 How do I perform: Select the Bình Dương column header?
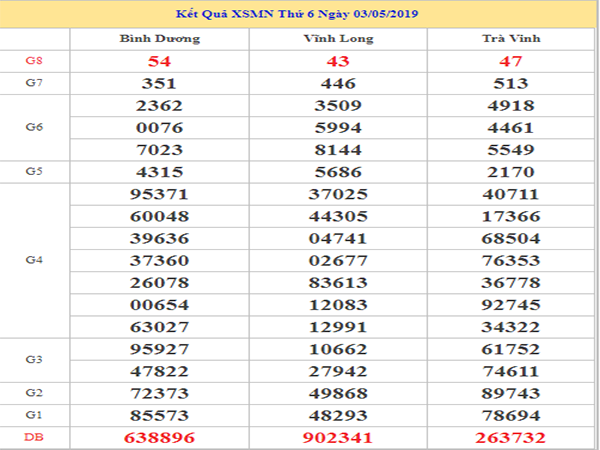[x=160, y=39]
